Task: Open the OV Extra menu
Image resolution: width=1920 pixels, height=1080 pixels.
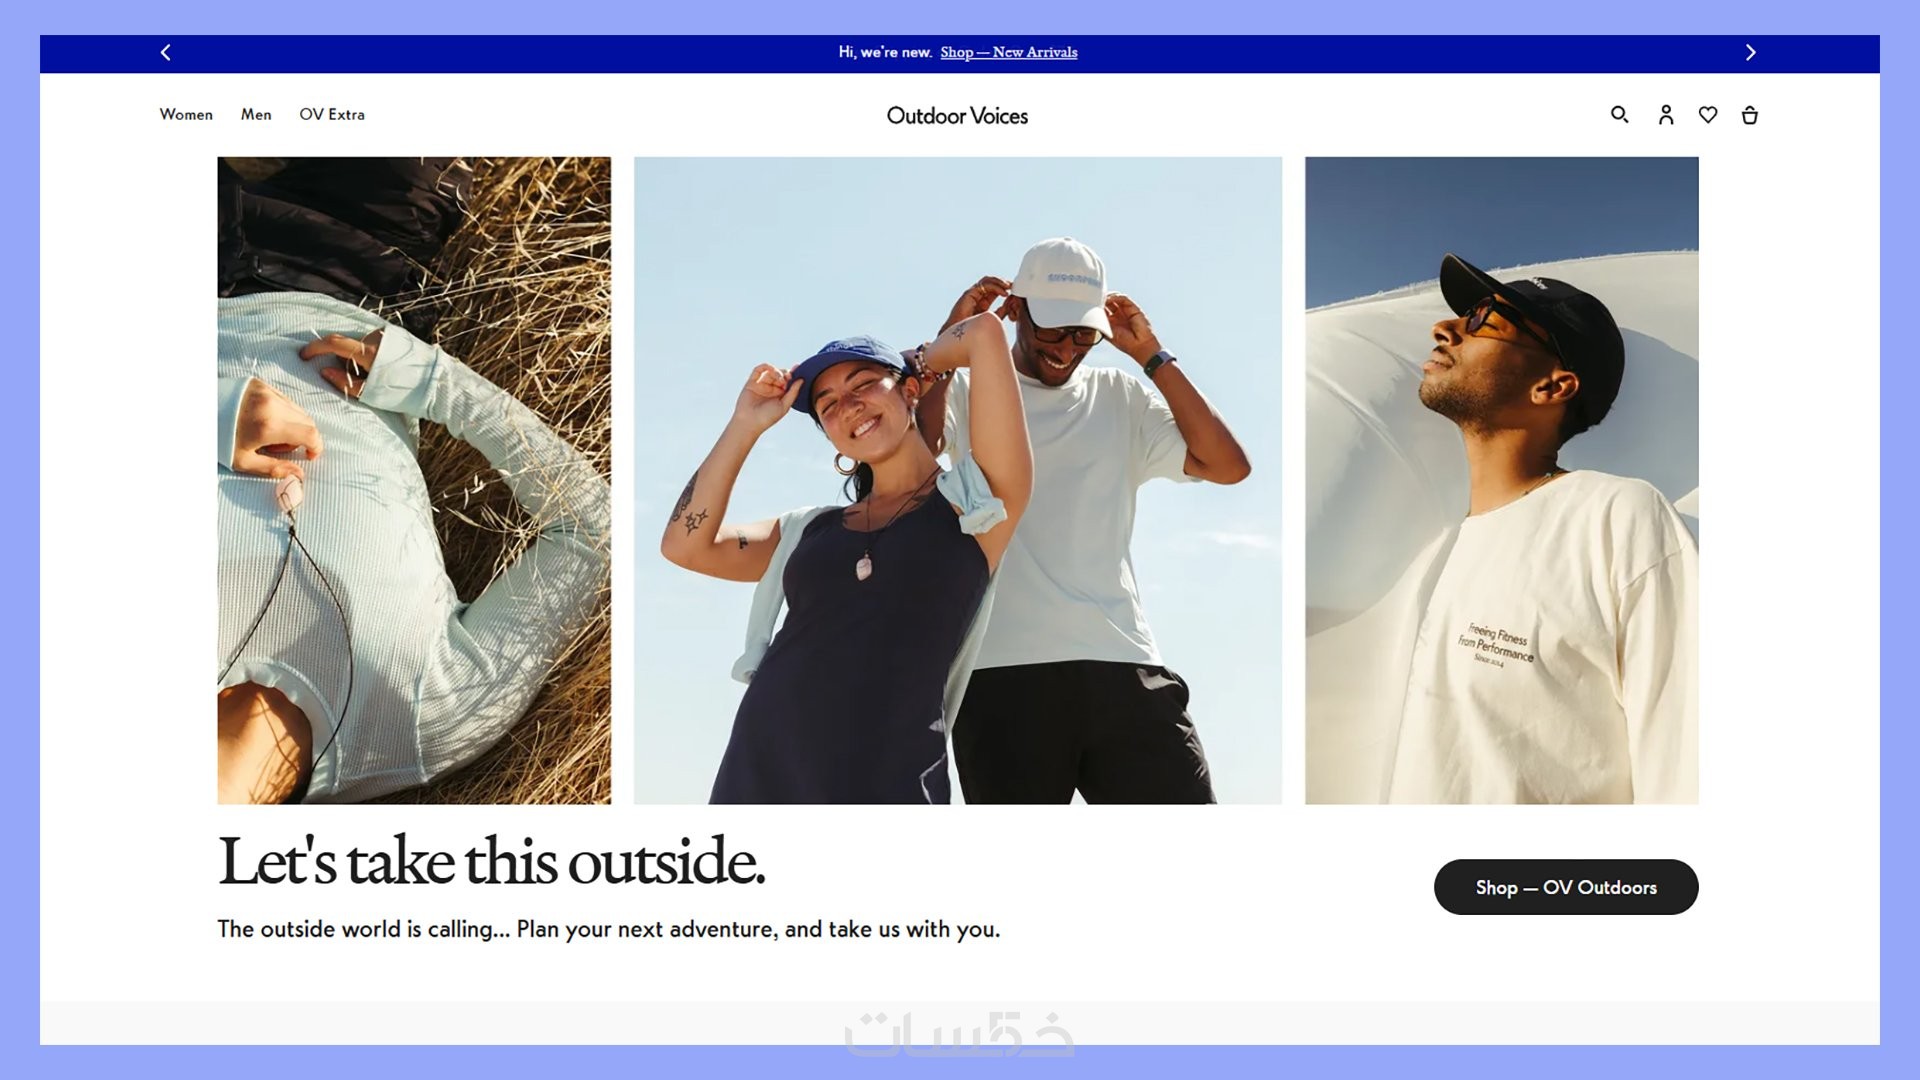Action: click(332, 115)
